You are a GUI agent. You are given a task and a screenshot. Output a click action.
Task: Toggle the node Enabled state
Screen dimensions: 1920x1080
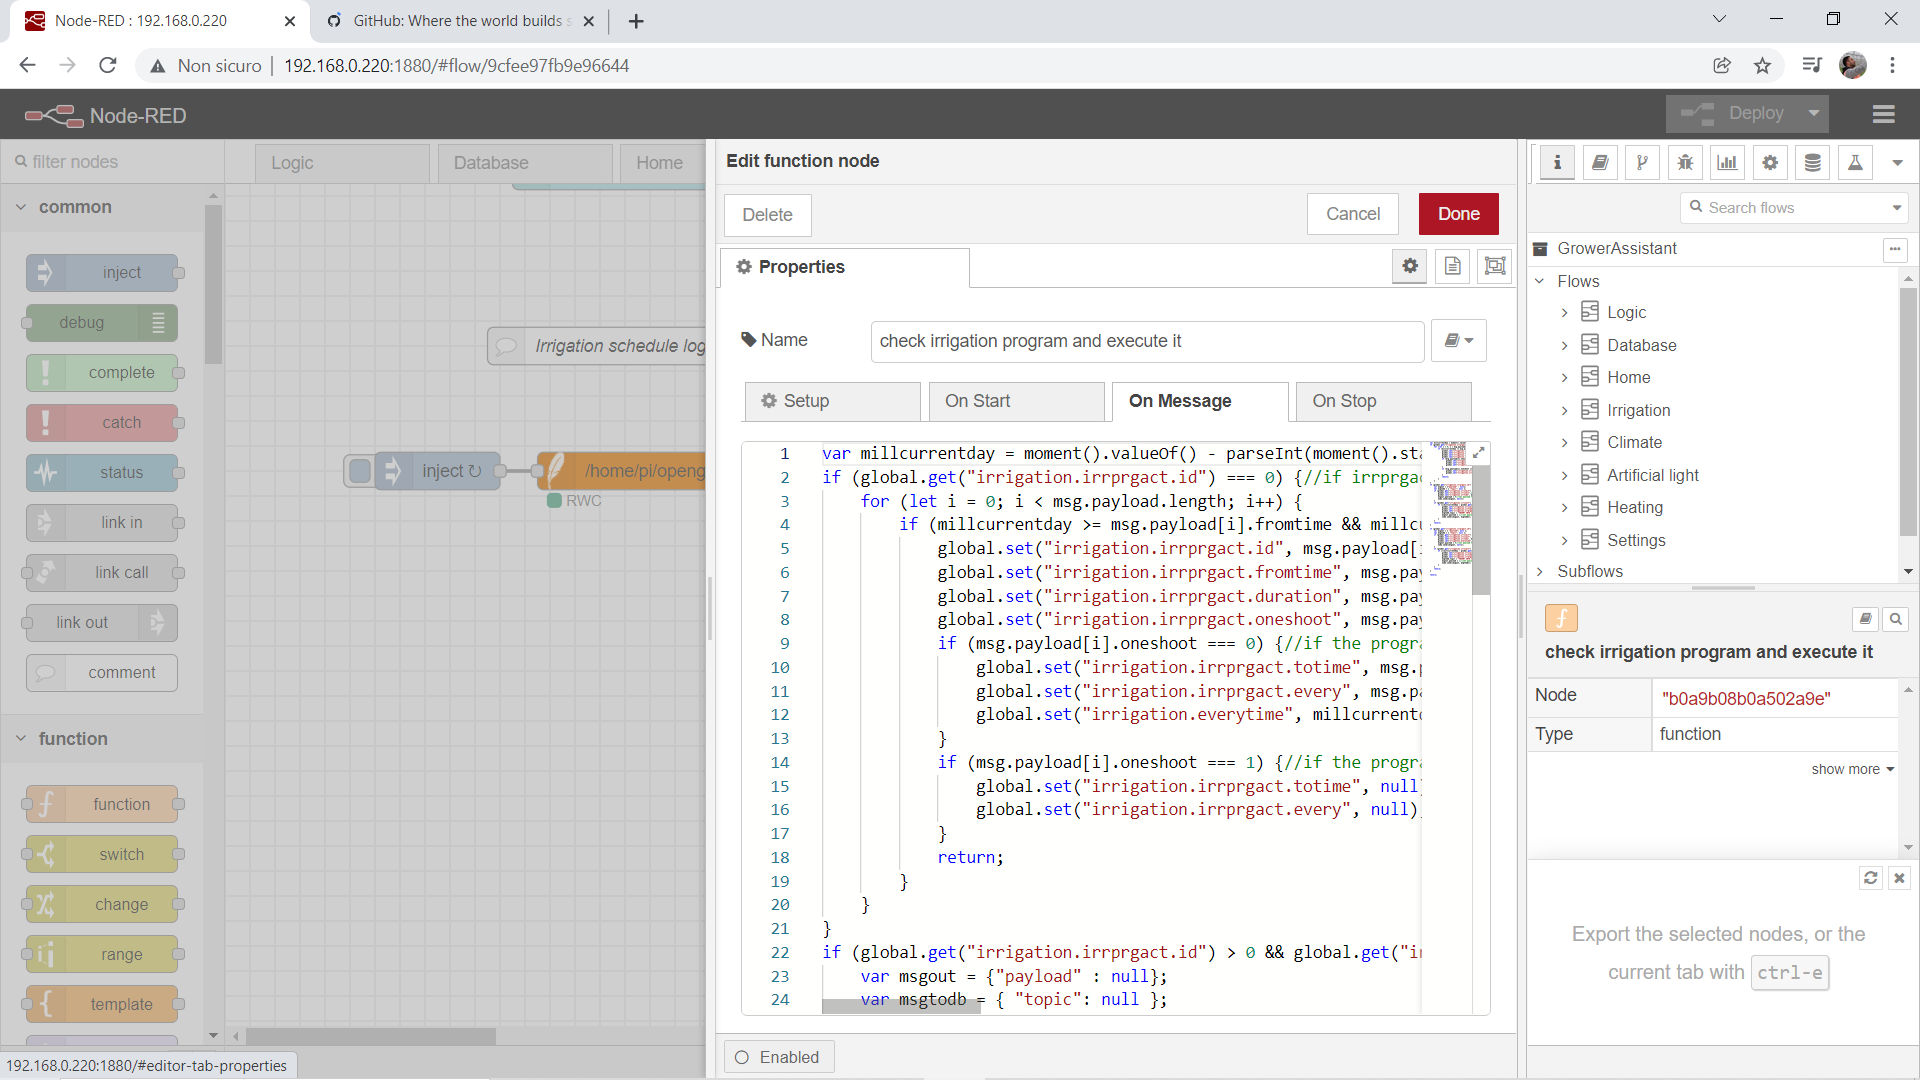coord(779,1057)
